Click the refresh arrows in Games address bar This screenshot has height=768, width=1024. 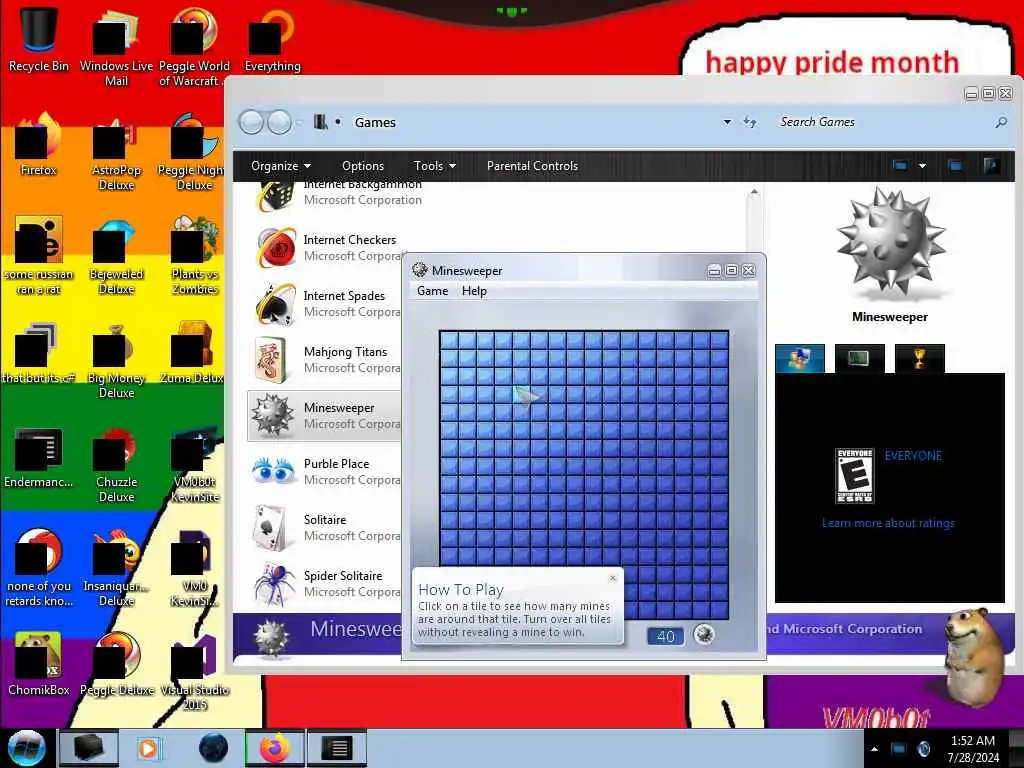[750, 122]
